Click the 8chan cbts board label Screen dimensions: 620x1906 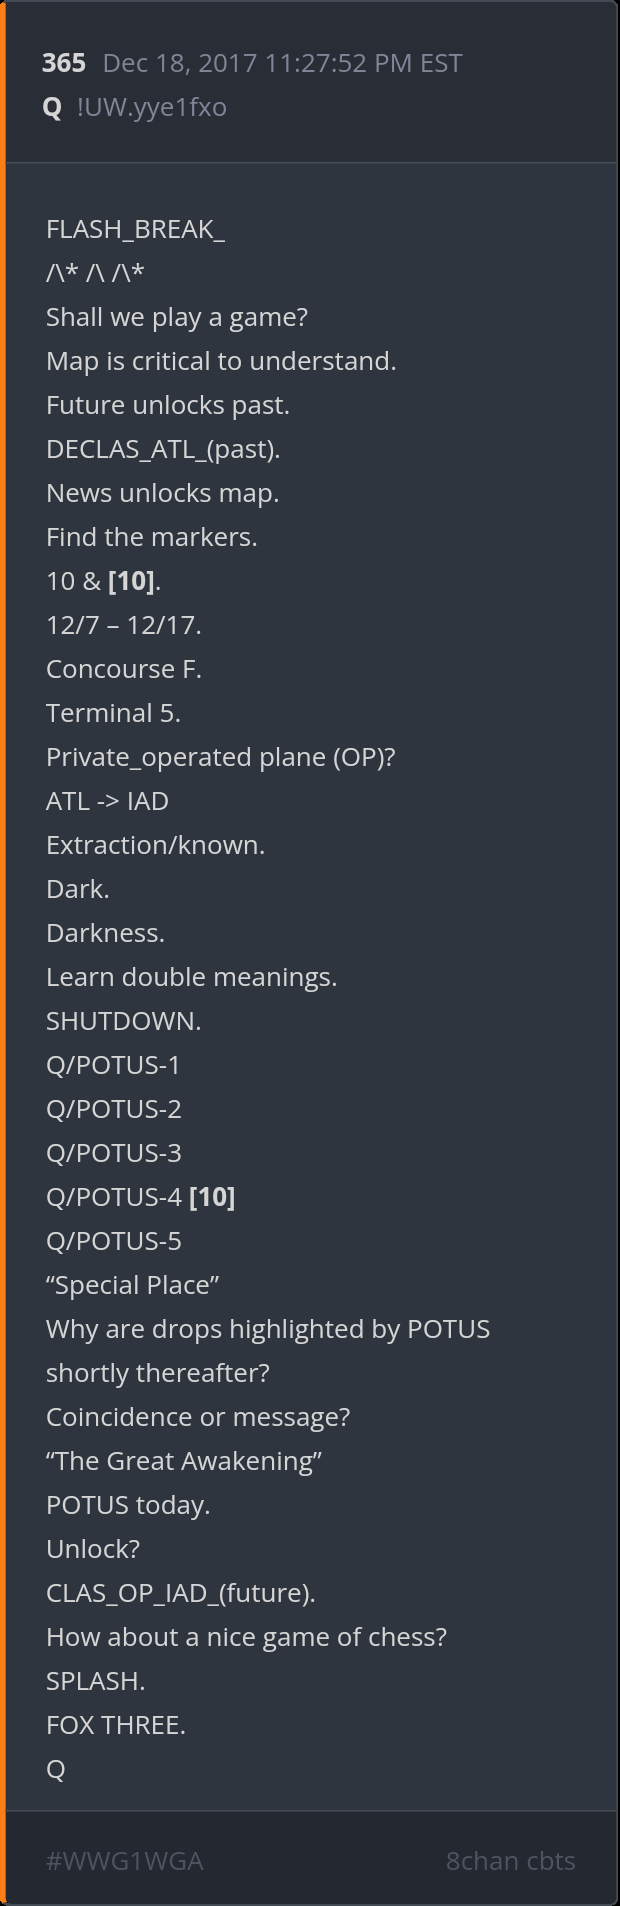510,1860
